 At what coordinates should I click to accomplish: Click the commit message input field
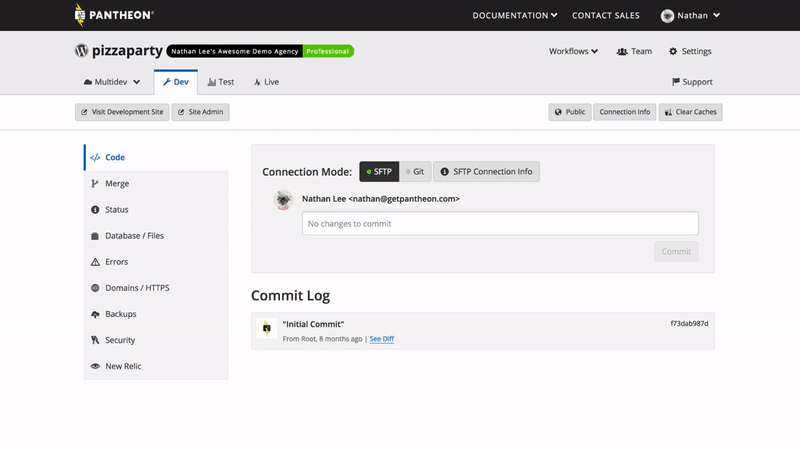500,223
